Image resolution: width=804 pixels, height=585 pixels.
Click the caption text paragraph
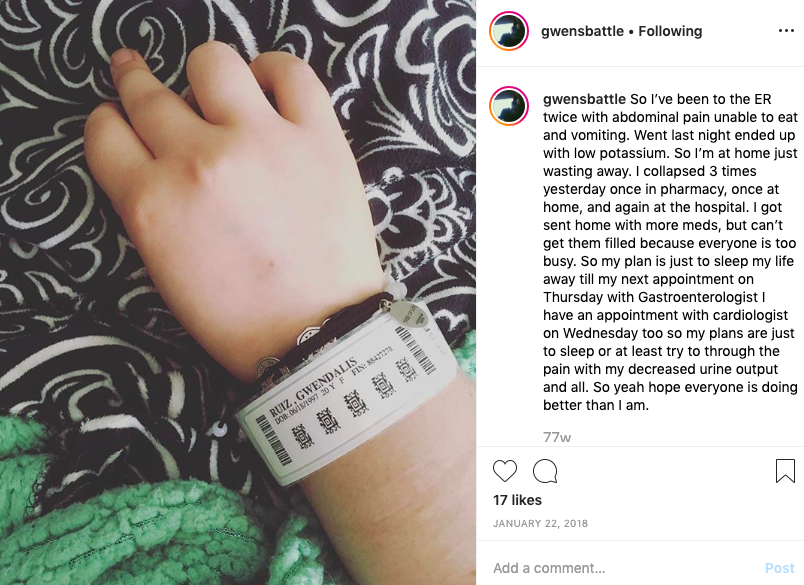tap(670, 252)
